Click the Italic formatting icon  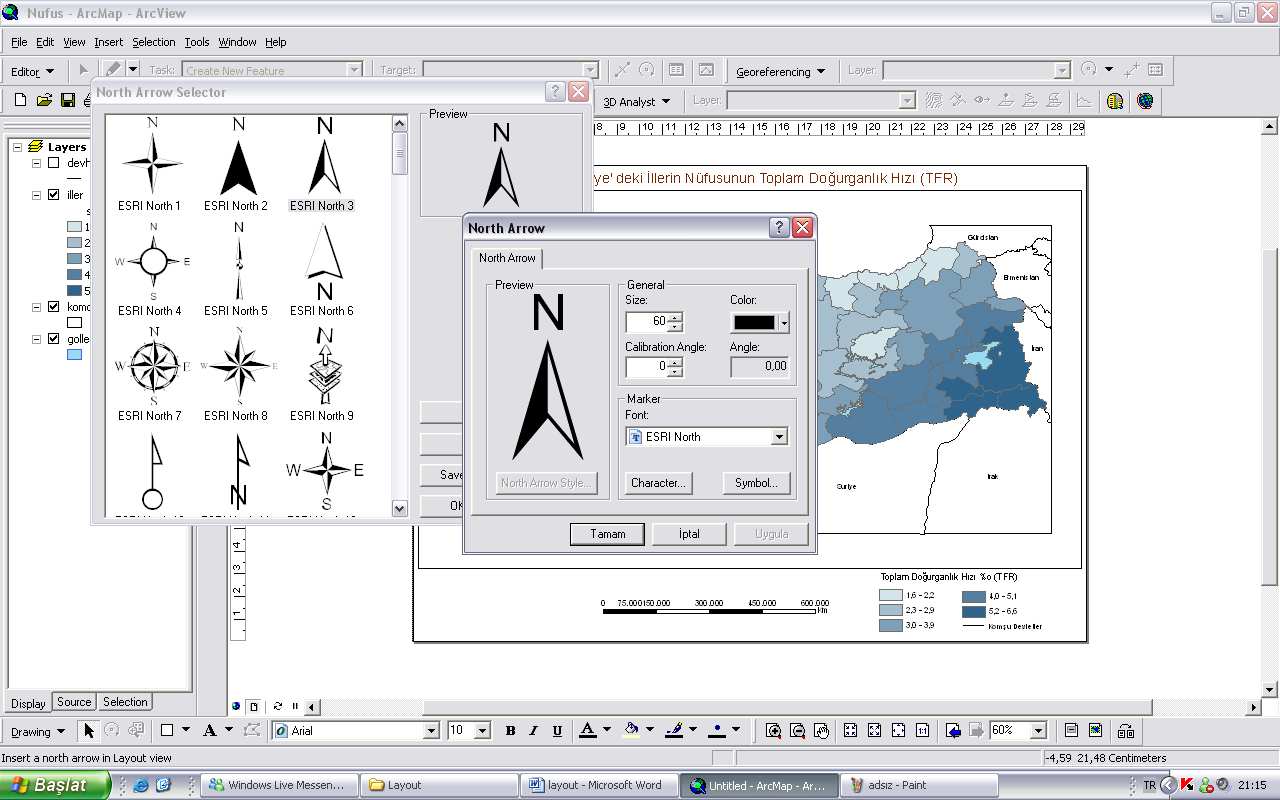click(x=534, y=731)
